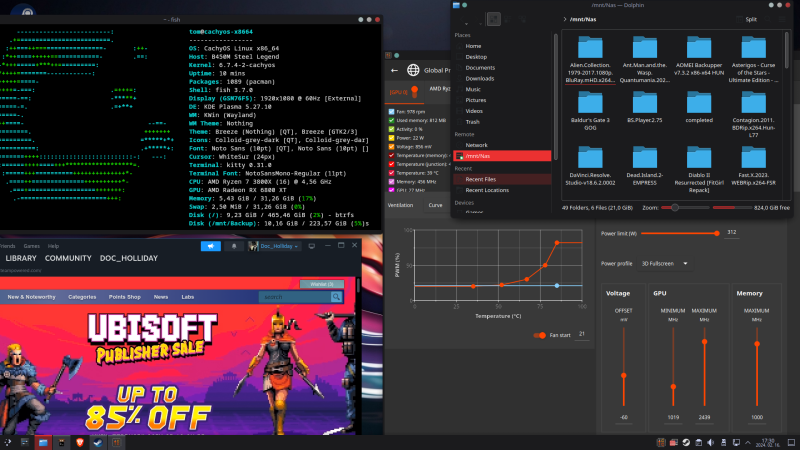
Task: Toggle the Temperature (junction) checkbox
Action: [391, 164]
